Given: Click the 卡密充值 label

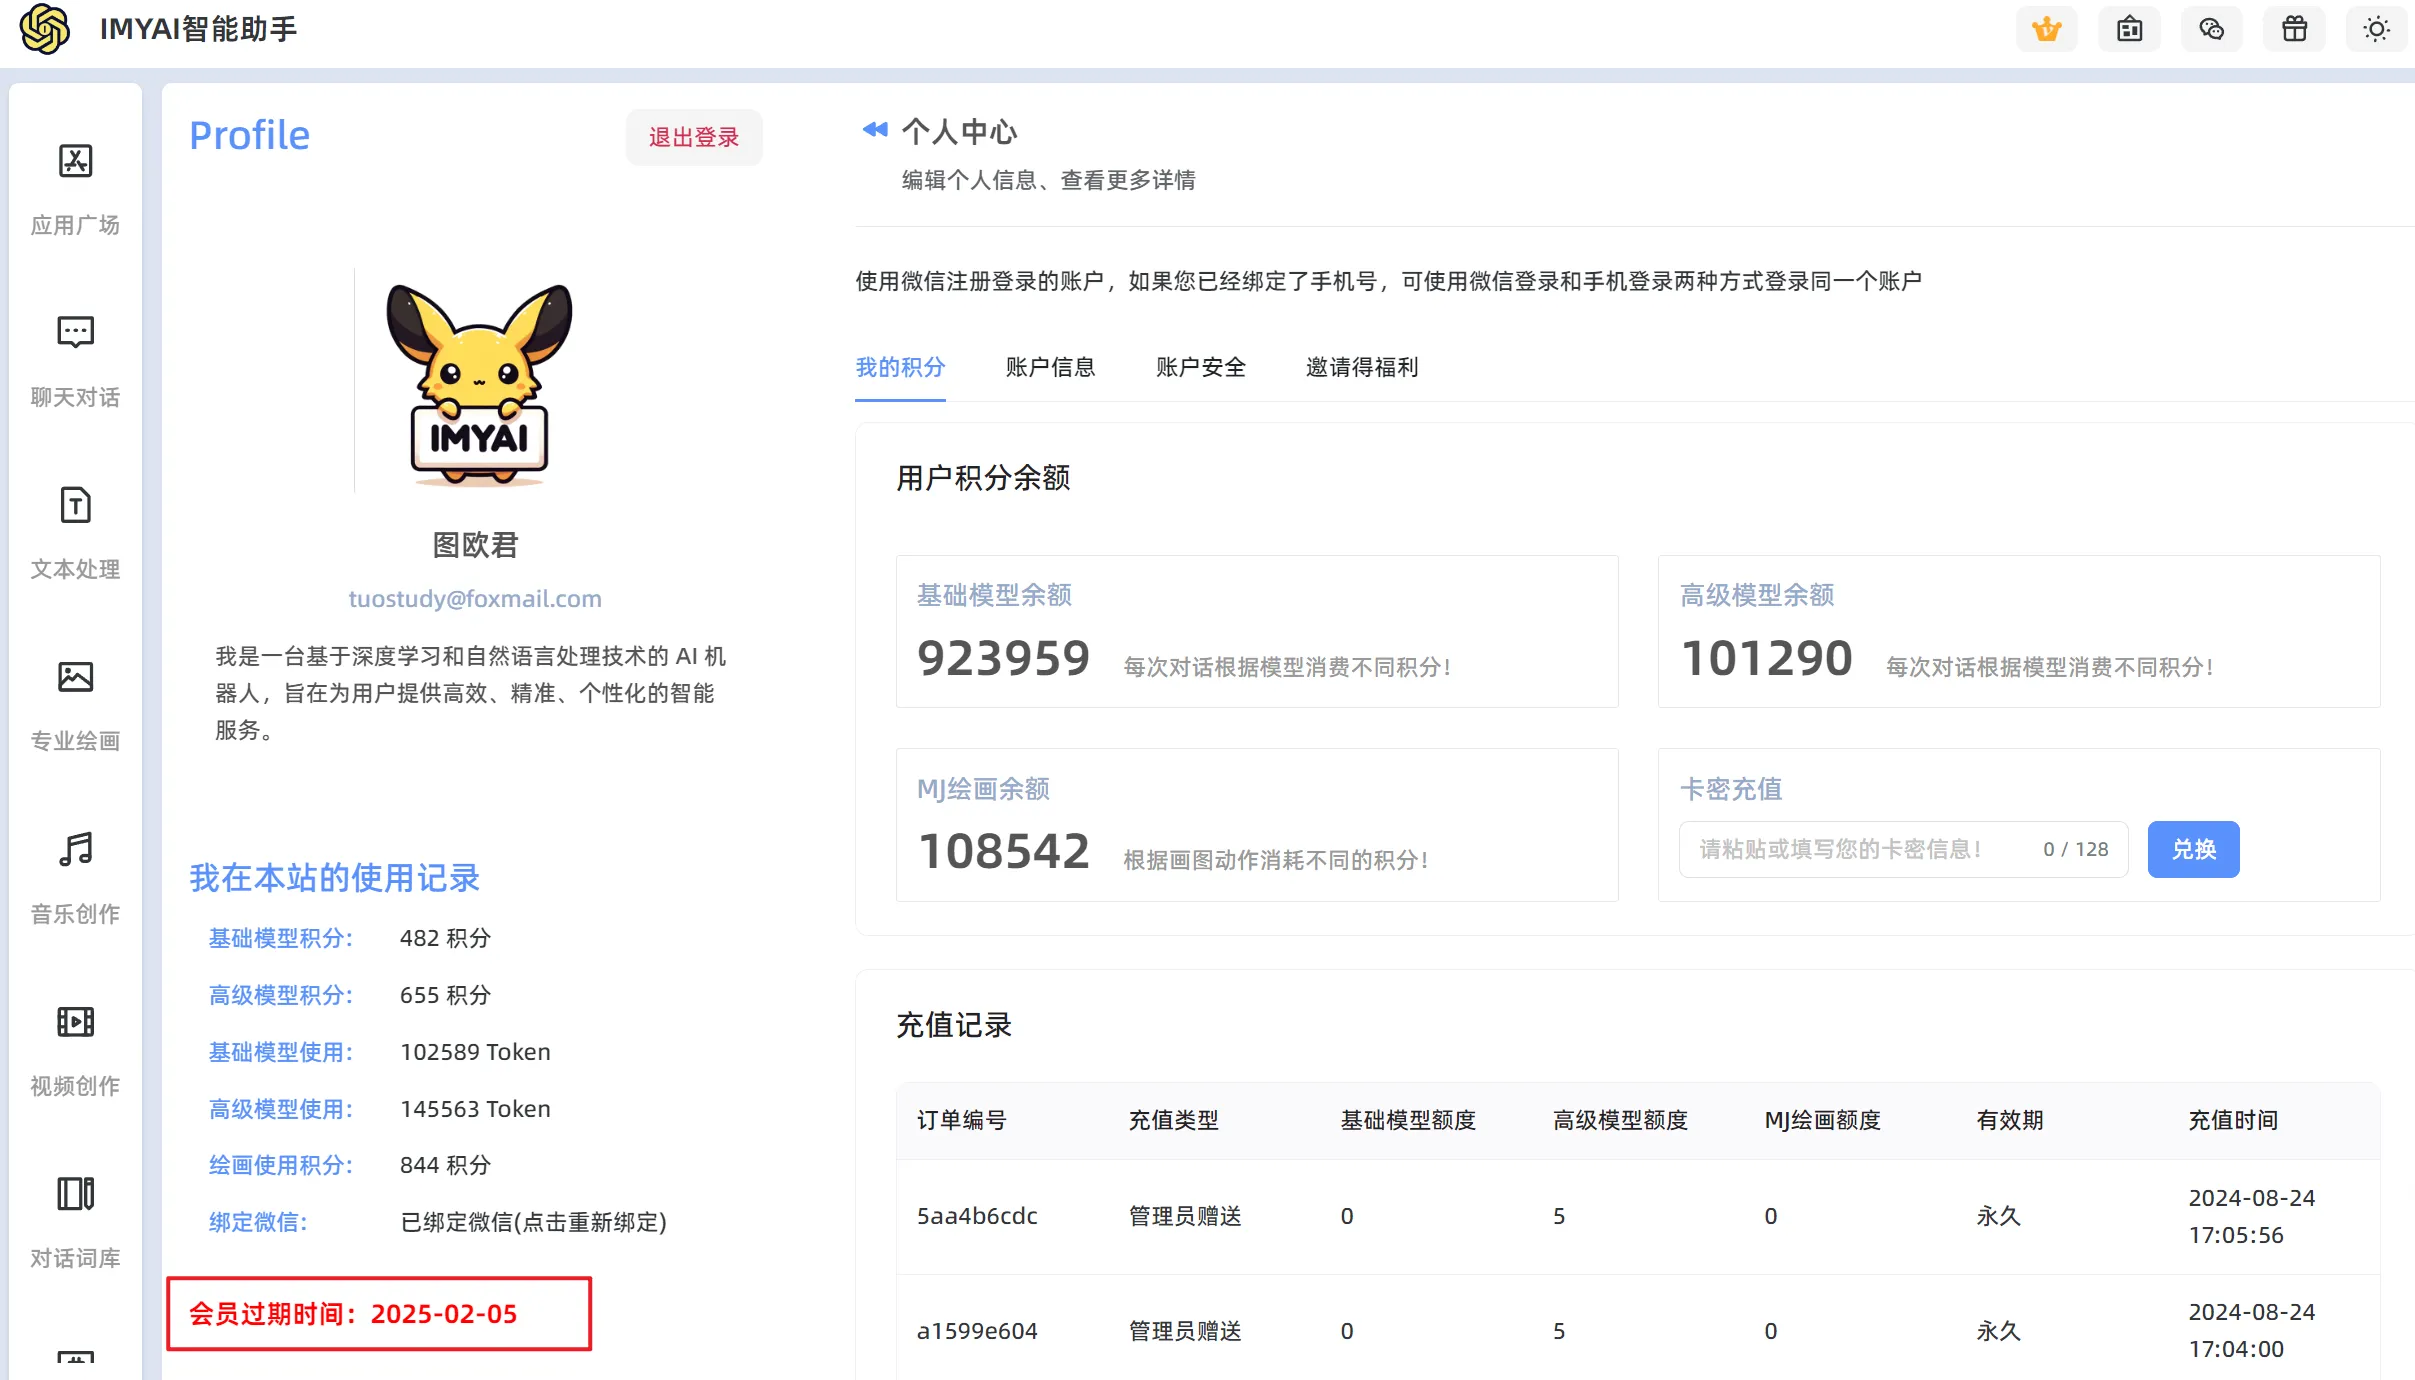Looking at the screenshot, I should 1731,789.
